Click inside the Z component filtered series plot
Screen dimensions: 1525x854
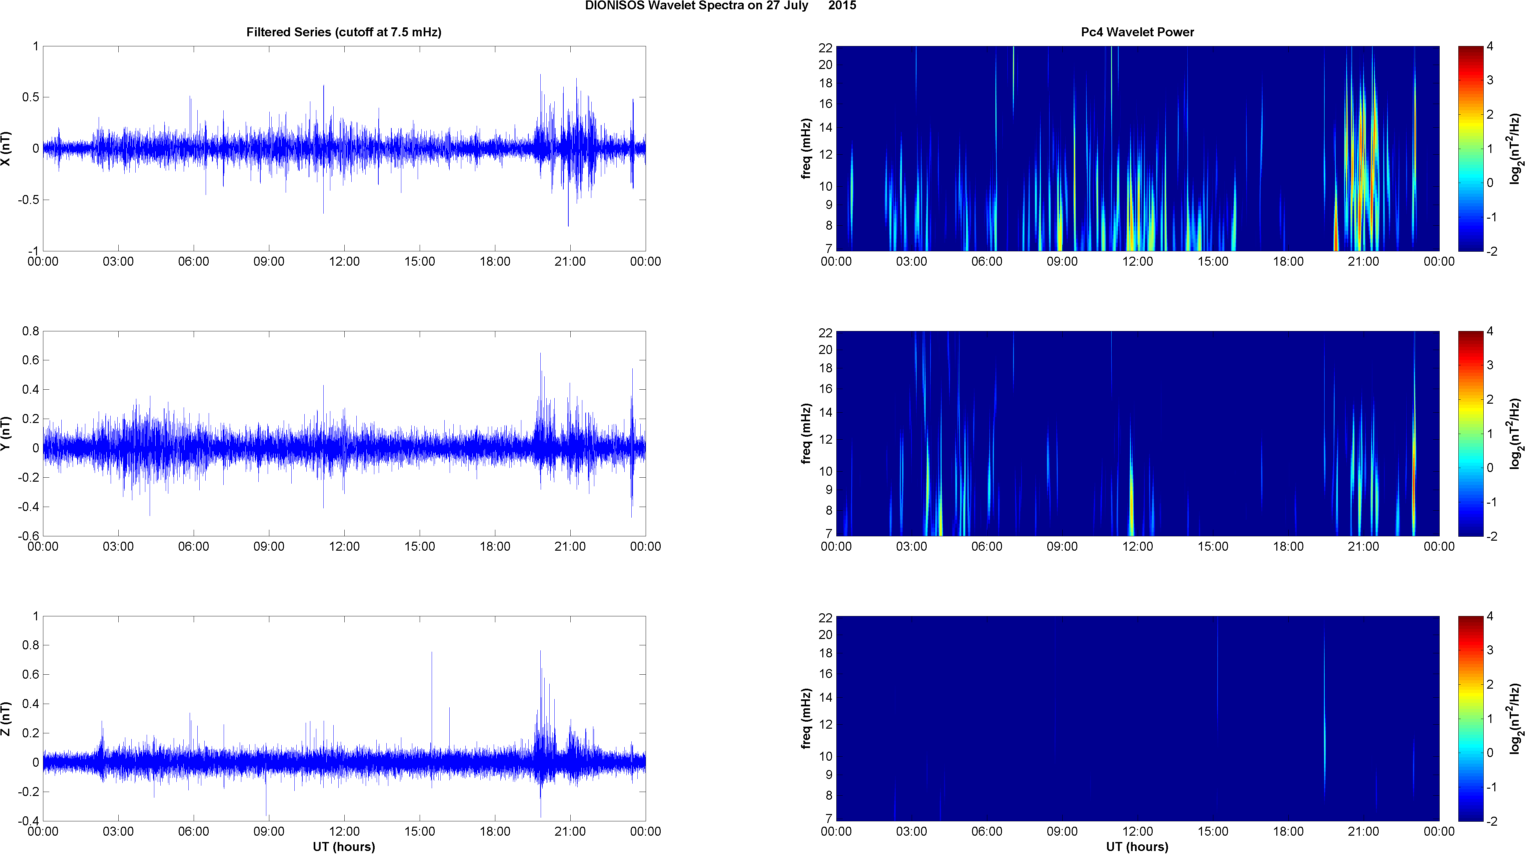[344, 718]
